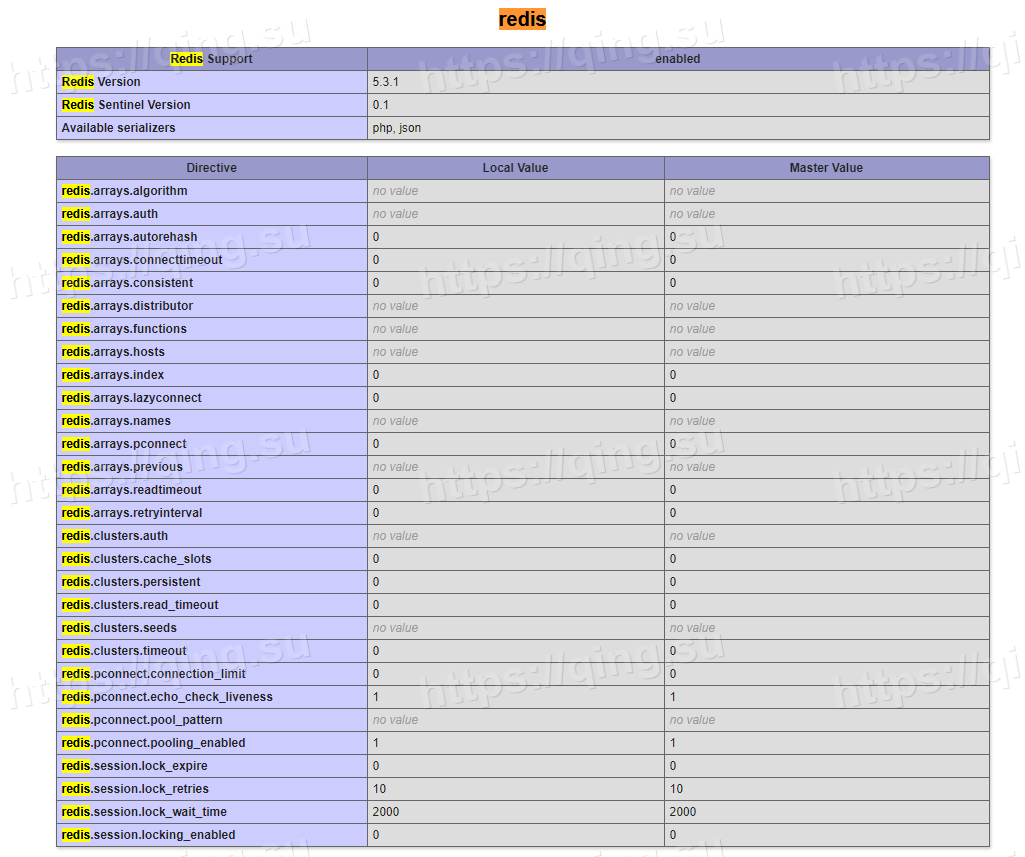Click local no value for pool_pattern

[395, 720]
